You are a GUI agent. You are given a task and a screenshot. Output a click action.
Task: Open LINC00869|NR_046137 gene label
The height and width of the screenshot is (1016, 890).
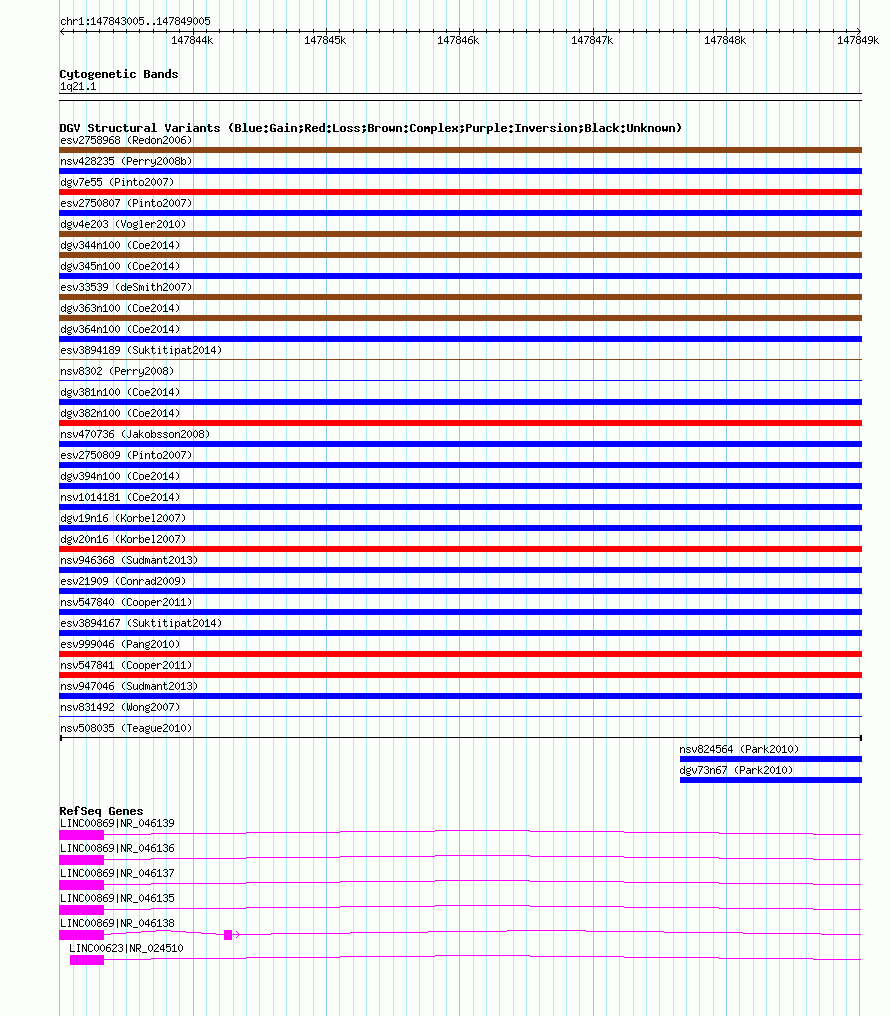coord(117,873)
